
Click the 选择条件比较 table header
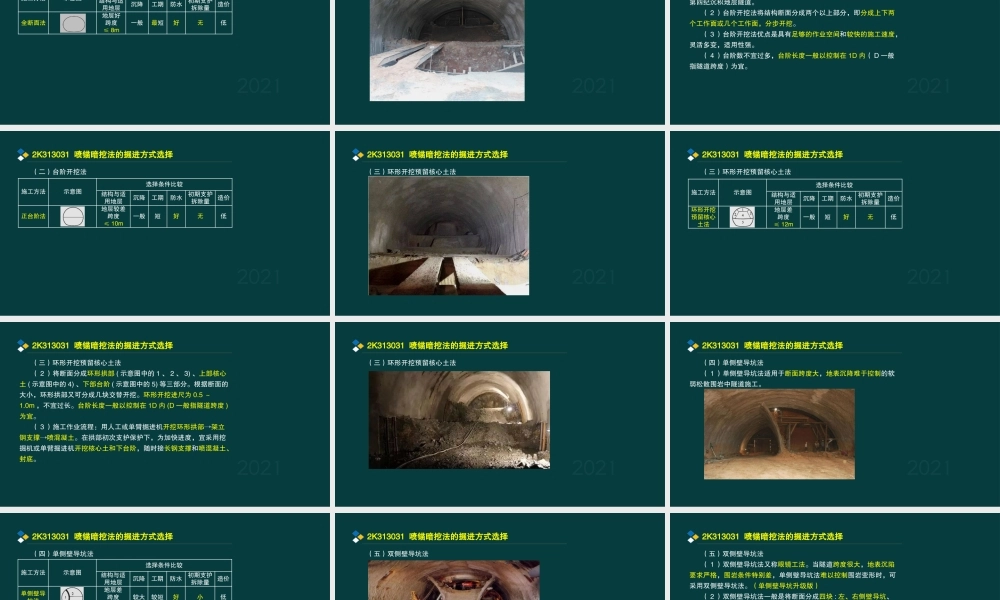(163, 184)
